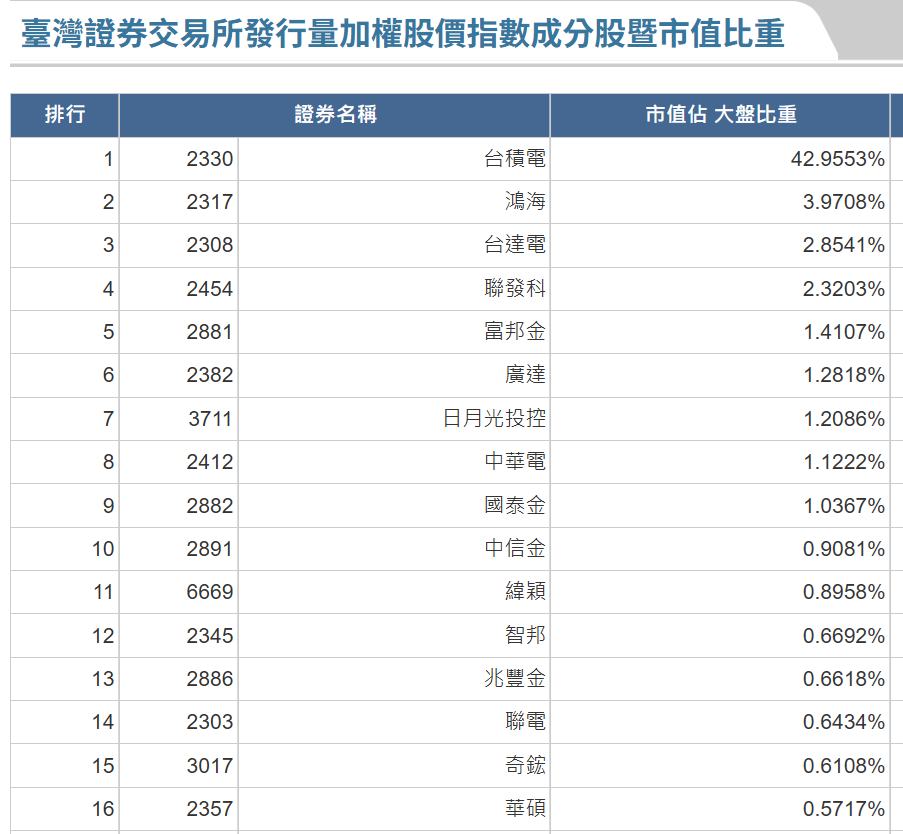The width and height of the screenshot is (903, 834).
Task: Click the 台達電 name cell
Action: pos(515,245)
